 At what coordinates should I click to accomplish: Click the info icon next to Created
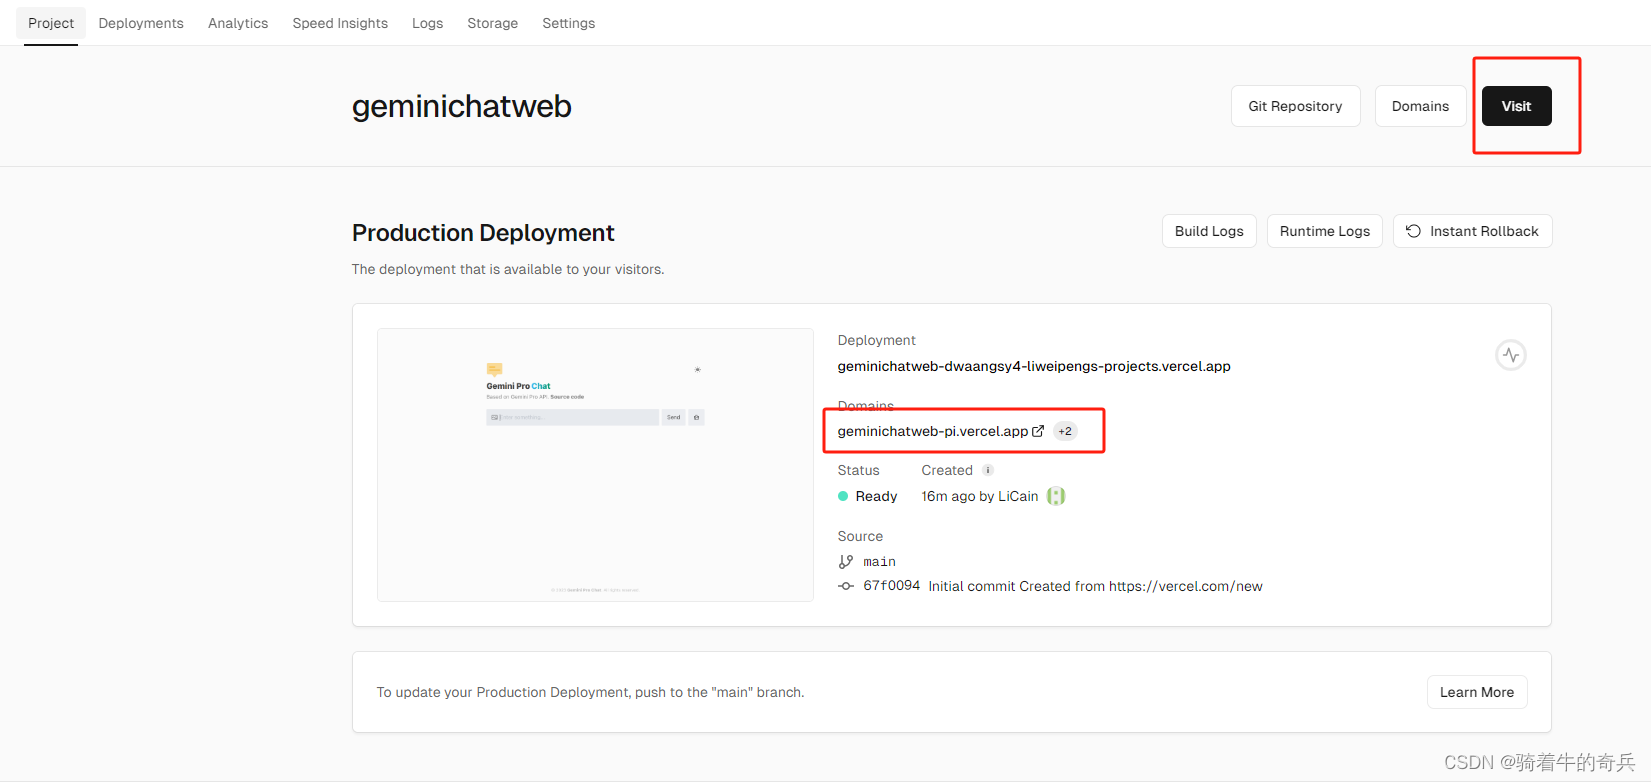(988, 470)
